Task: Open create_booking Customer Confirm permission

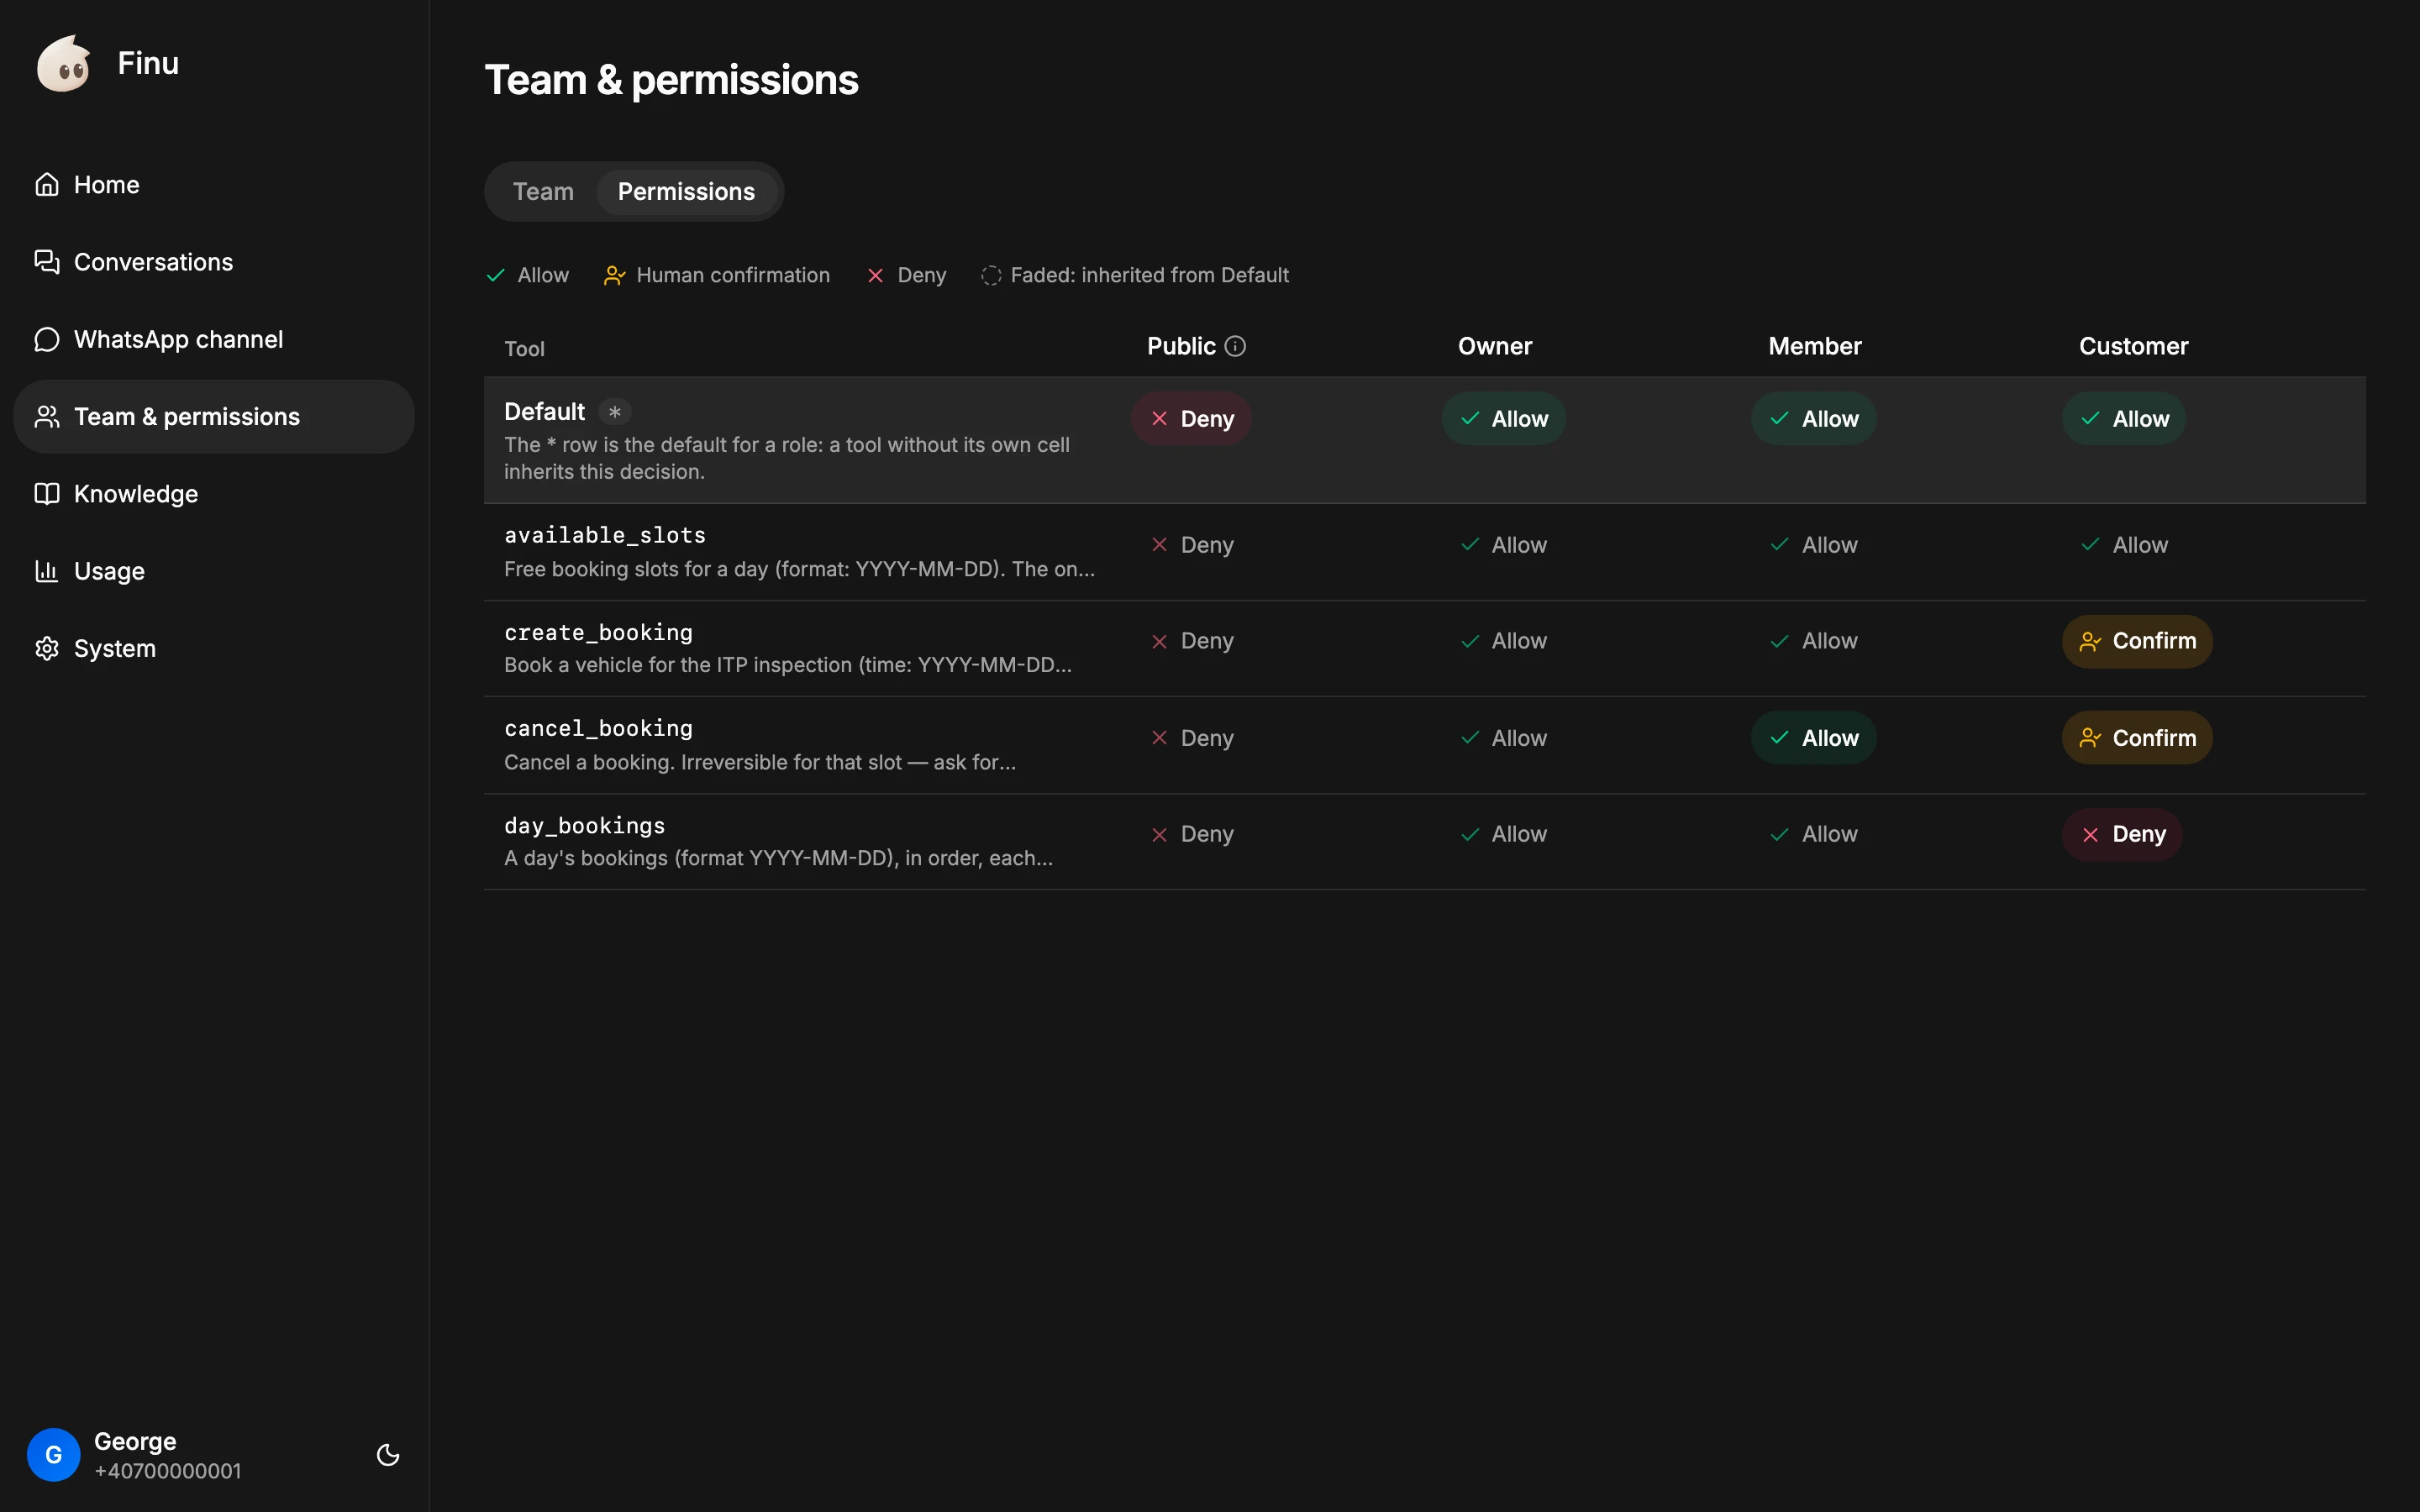Action: coord(2137,642)
